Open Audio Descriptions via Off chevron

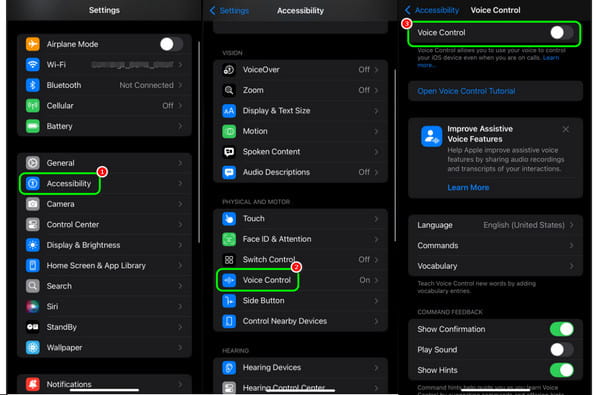coord(377,172)
